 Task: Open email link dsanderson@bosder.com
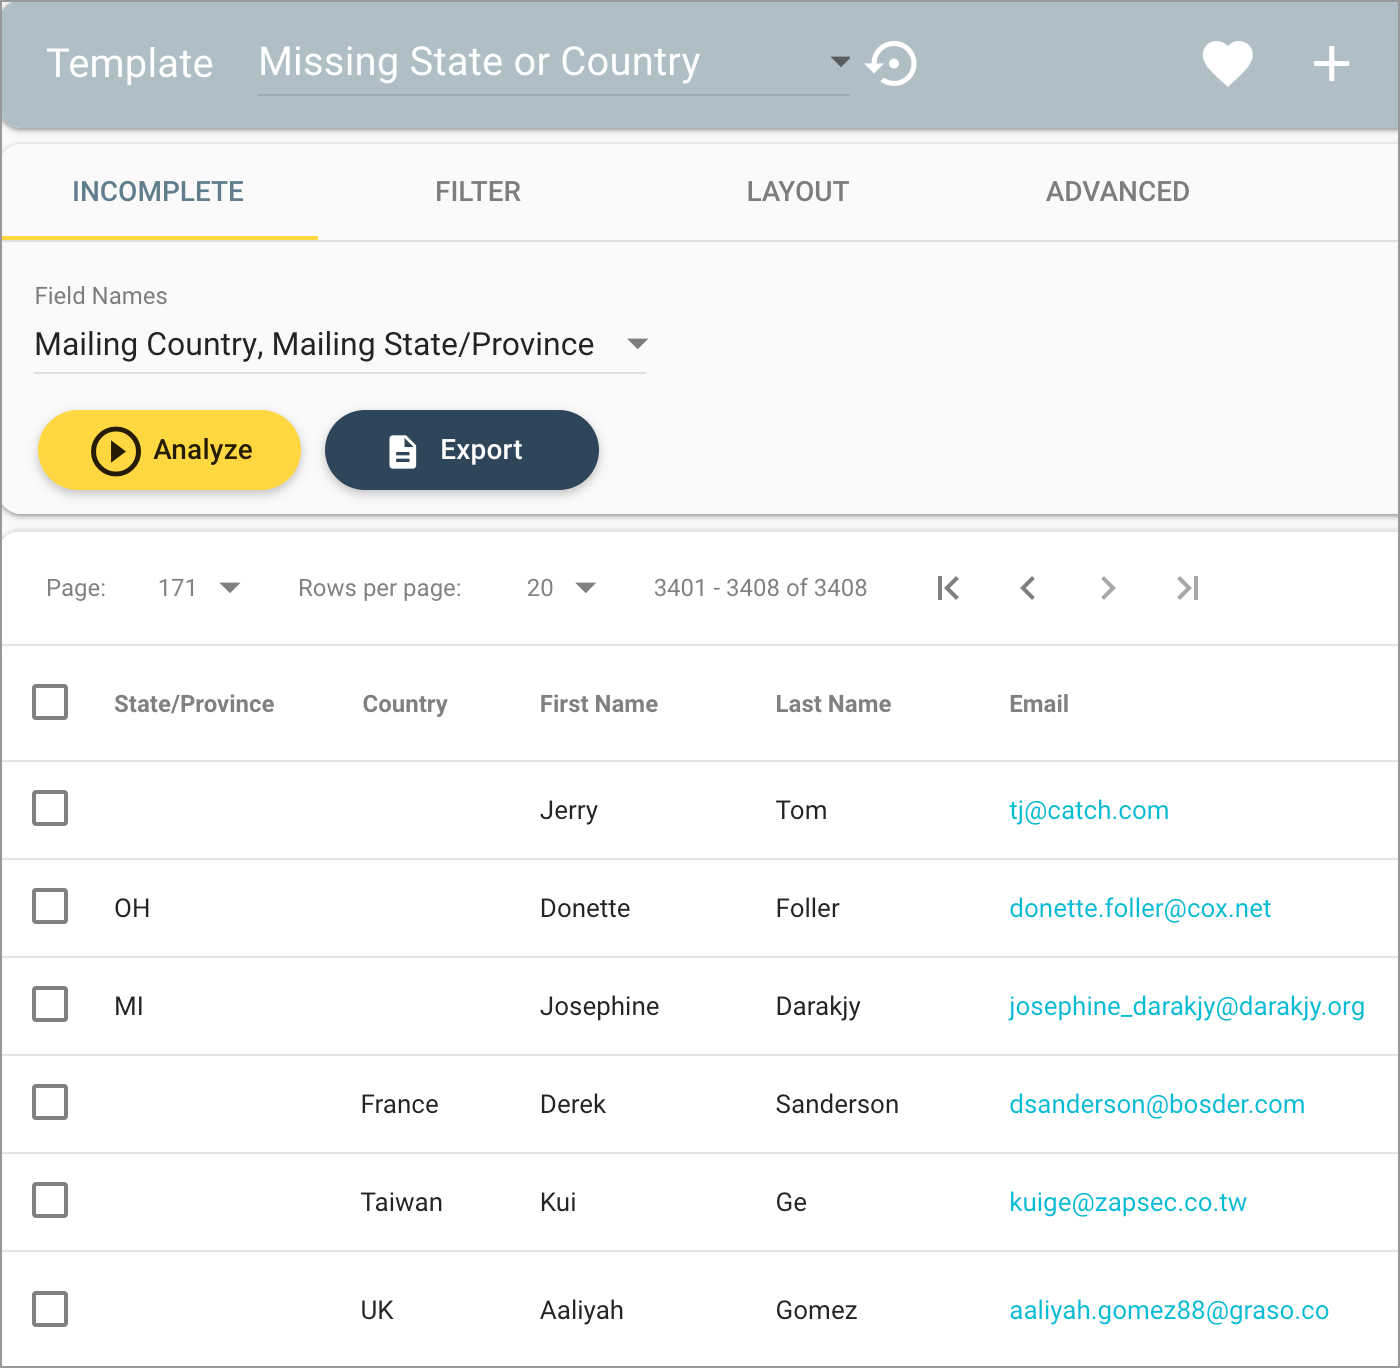coord(1157,1104)
